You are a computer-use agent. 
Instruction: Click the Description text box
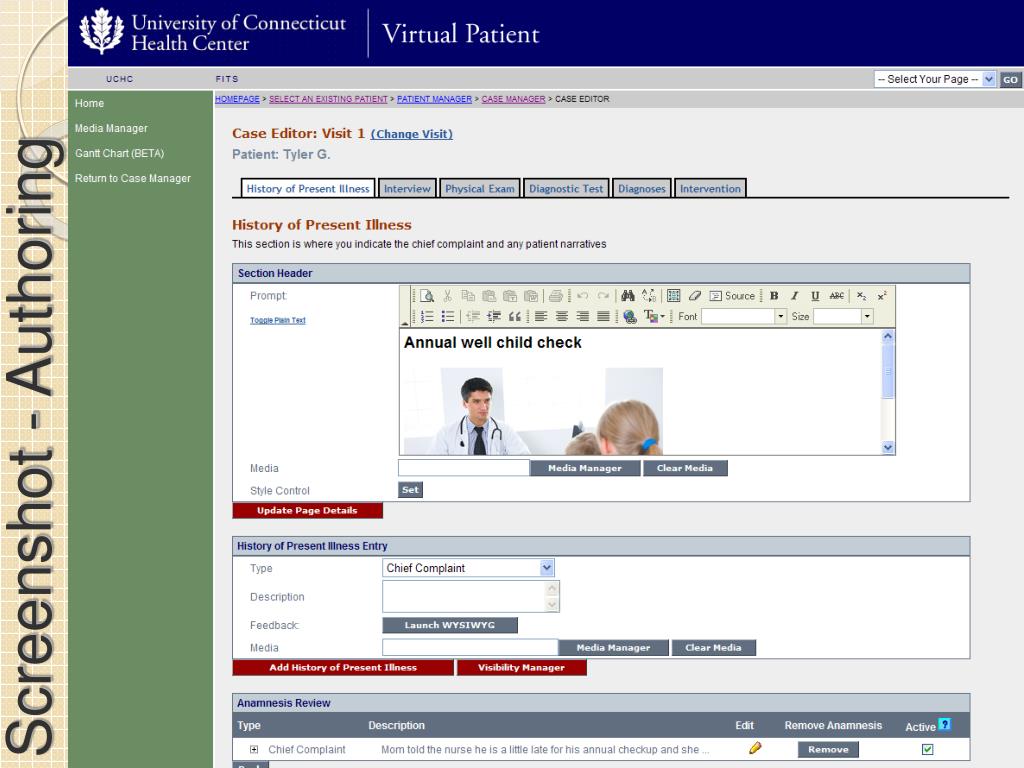[x=470, y=596]
